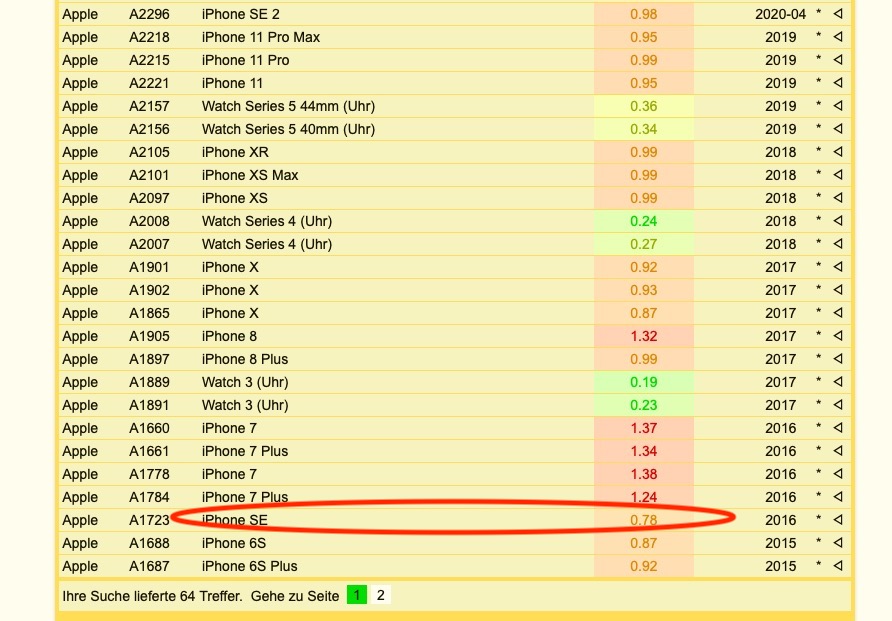892x621 pixels.
Task: Click year 2015 in iPhone 6S row
Action: tap(780, 543)
